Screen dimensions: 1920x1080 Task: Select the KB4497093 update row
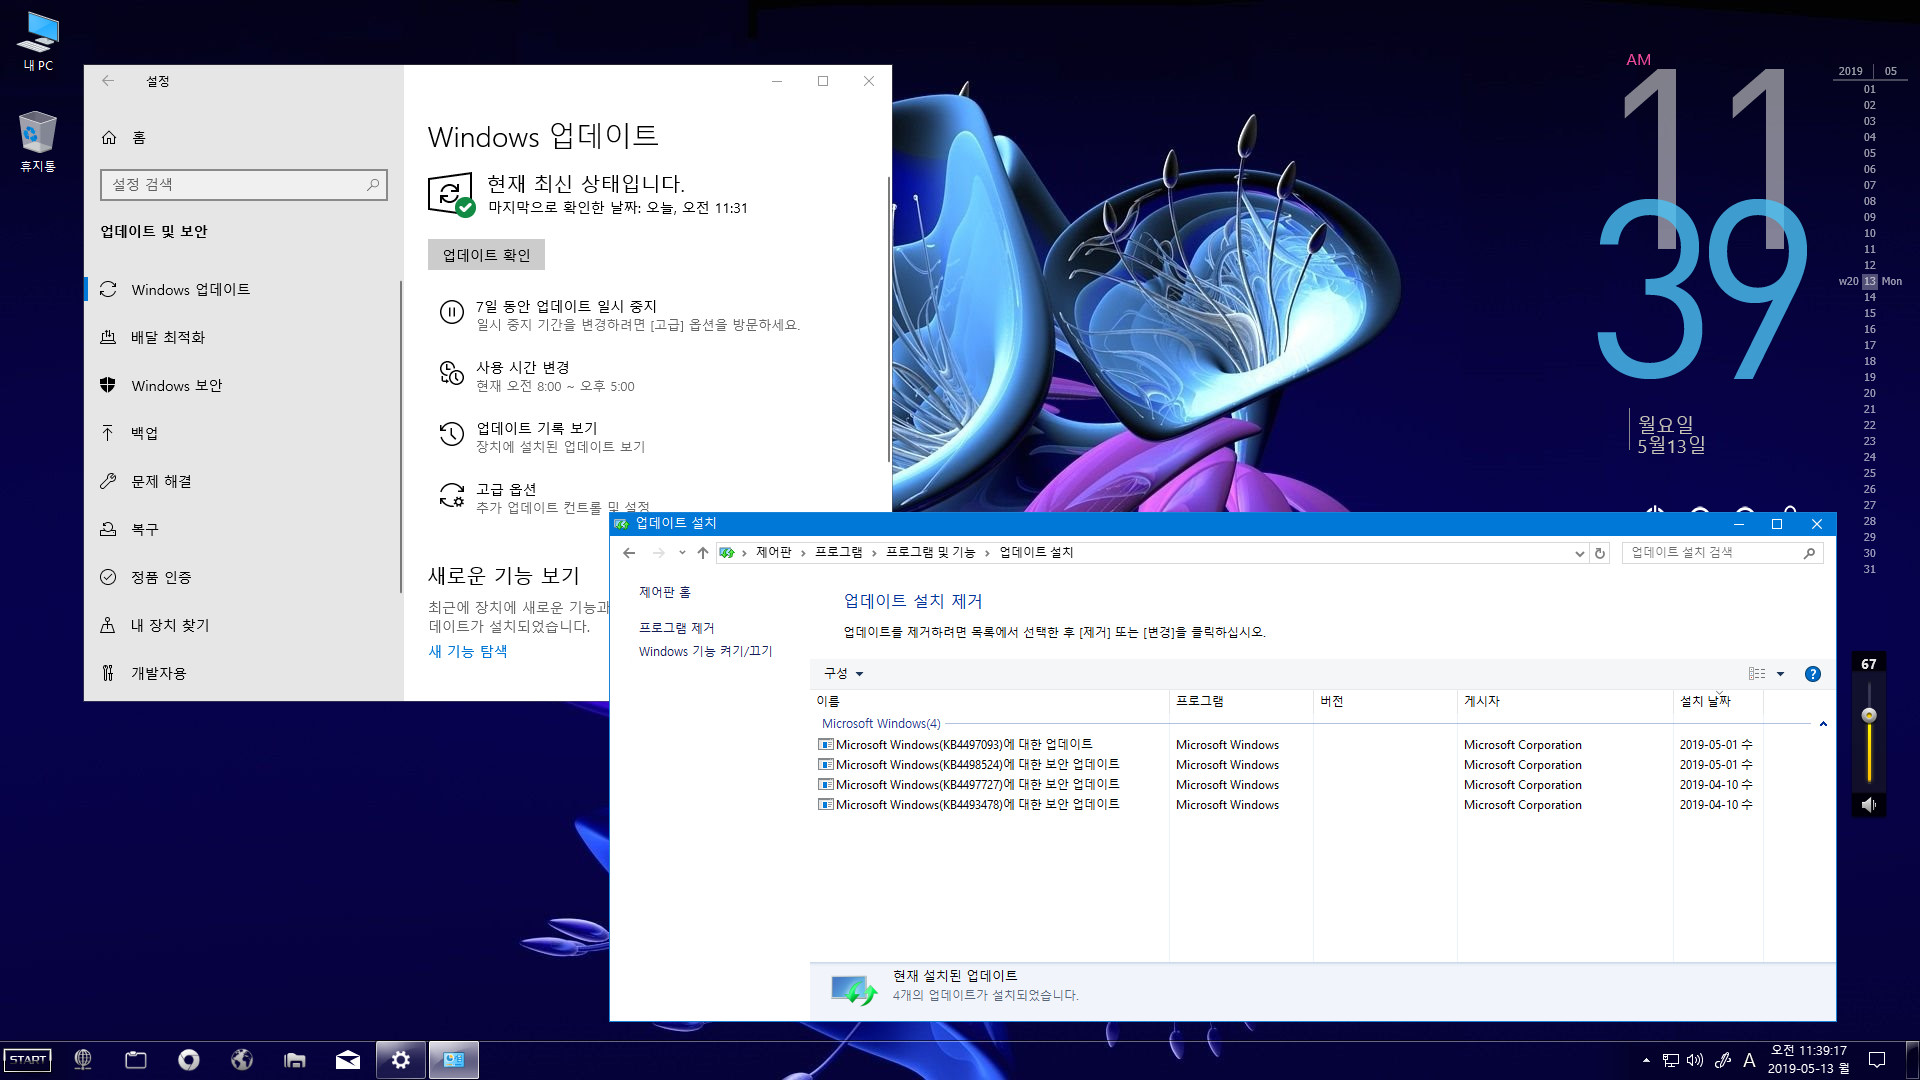coord(1290,745)
